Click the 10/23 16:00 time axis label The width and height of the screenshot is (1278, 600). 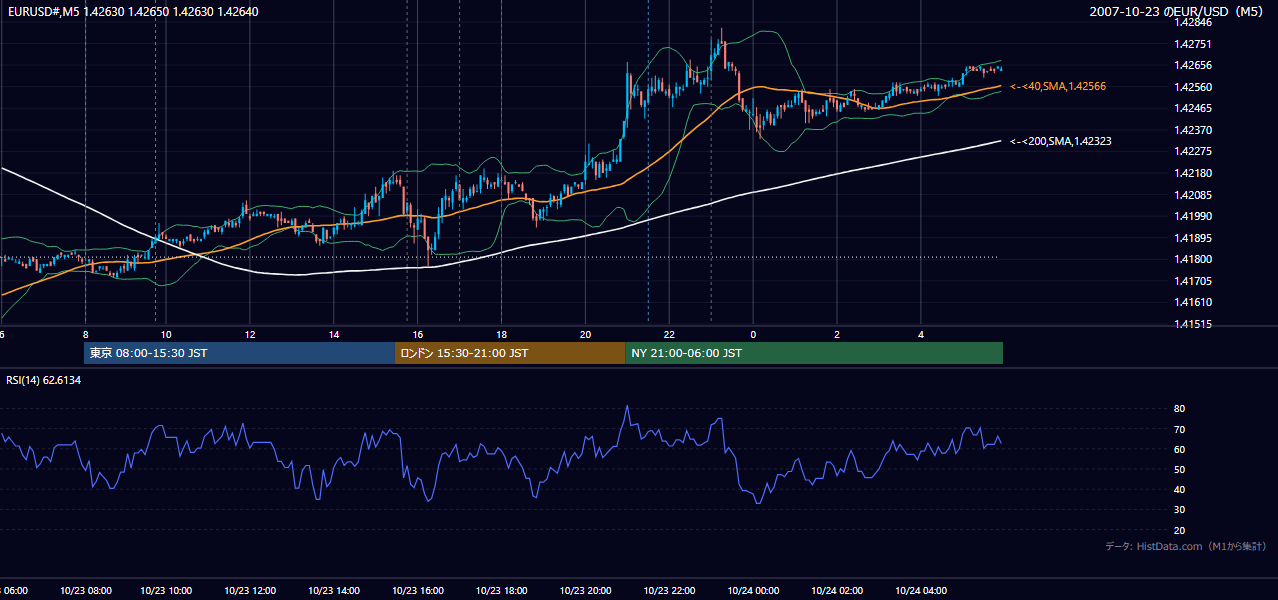point(420,591)
